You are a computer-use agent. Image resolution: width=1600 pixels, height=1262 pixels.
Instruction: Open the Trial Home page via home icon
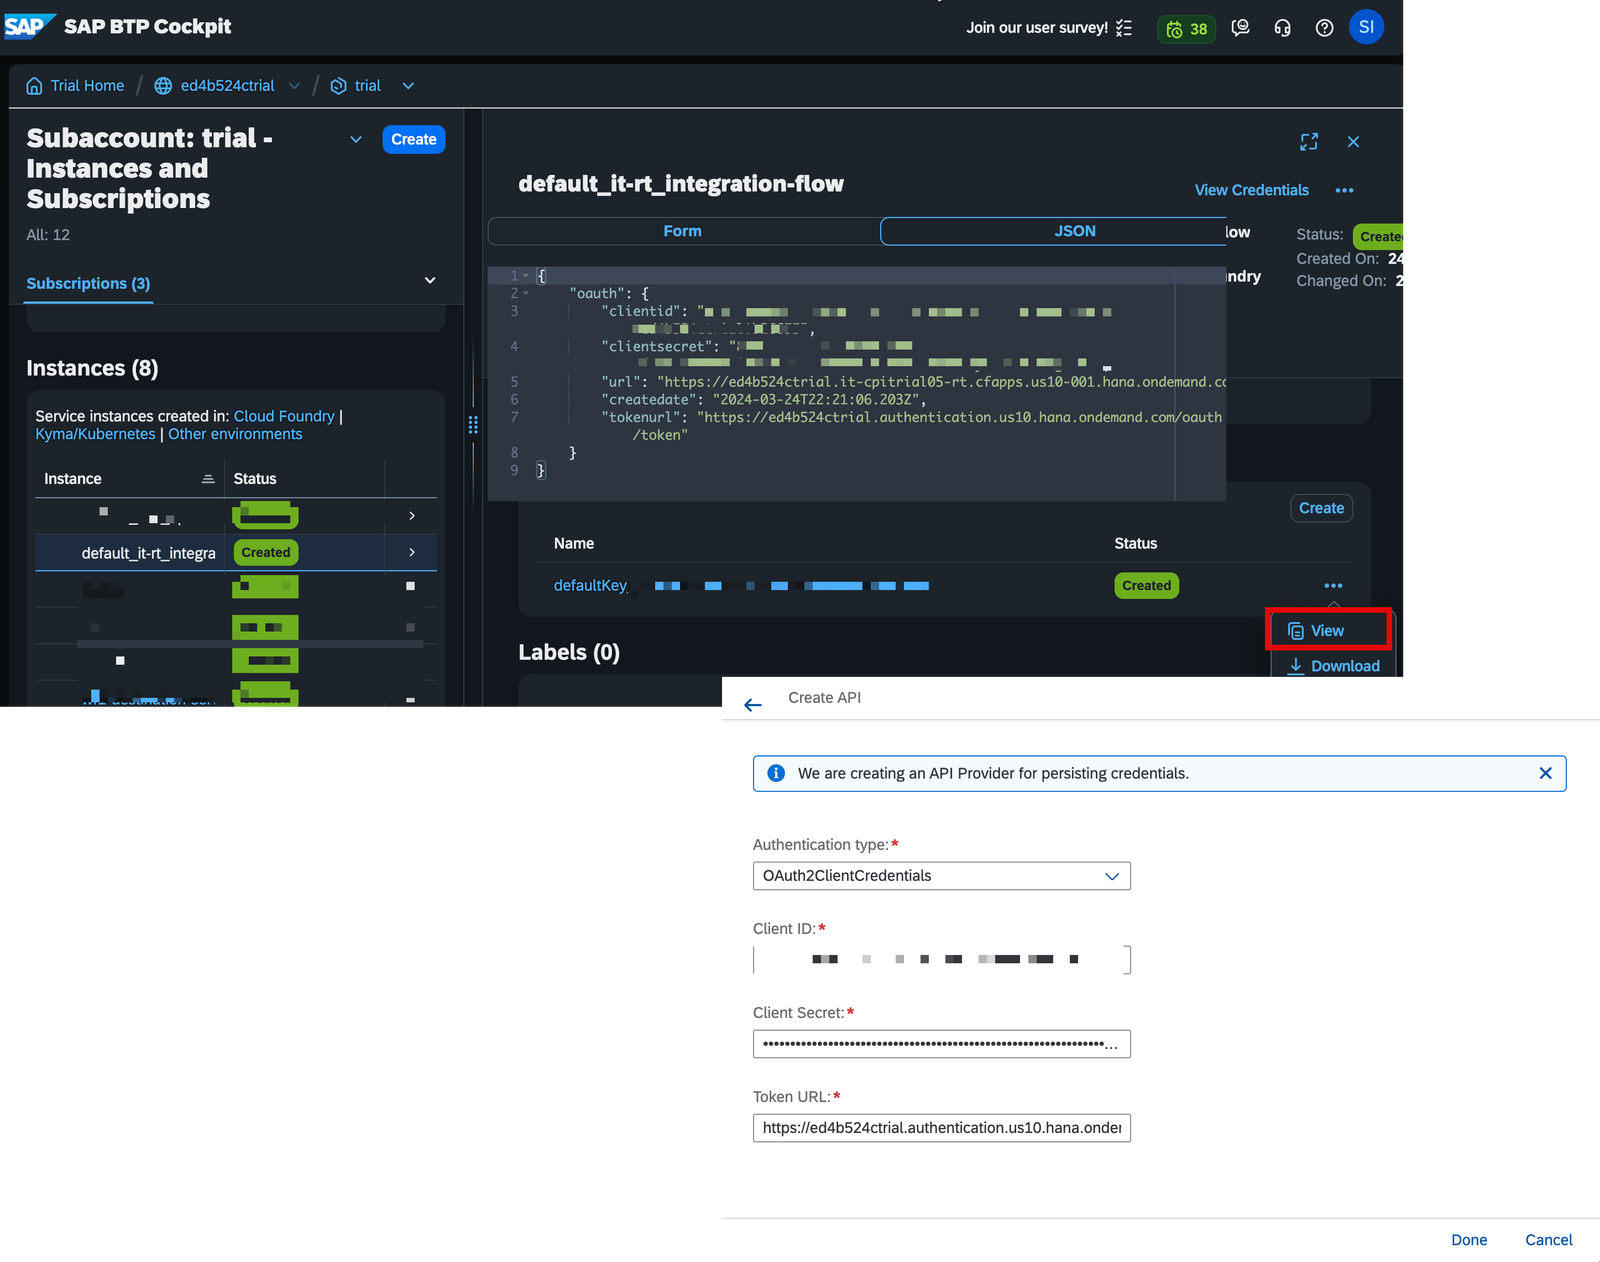tap(35, 86)
